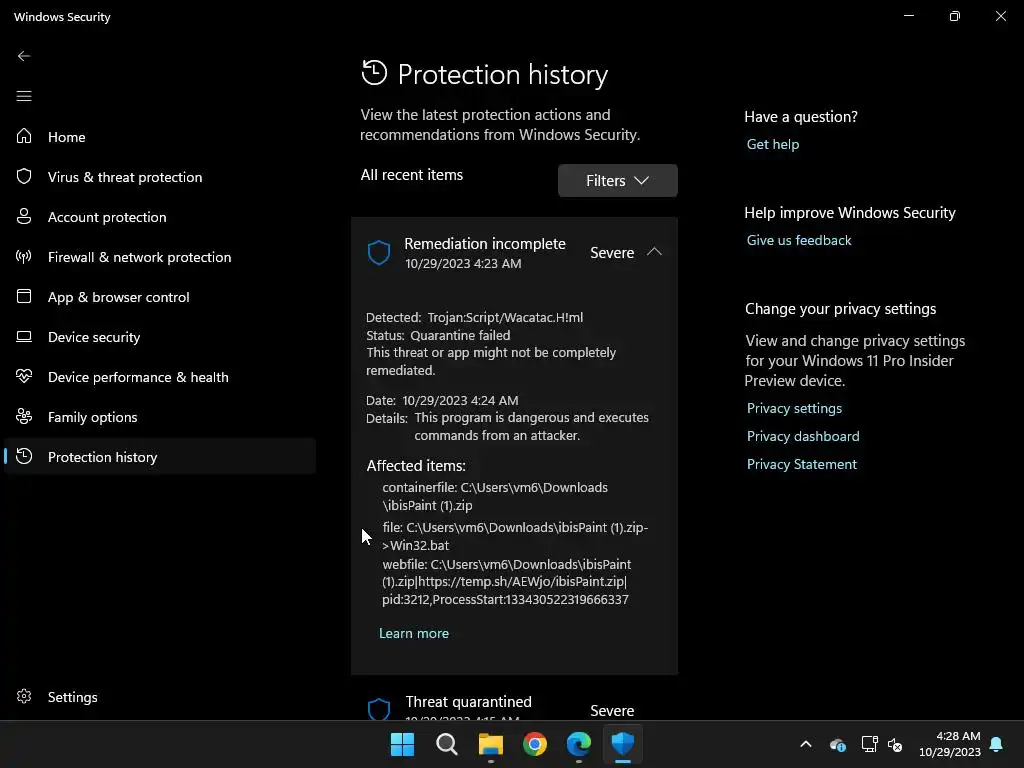Image resolution: width=1024 pixels, height=768 pixels.
Task: Launch Google Chrome from the taskbar
Action: (x=535, y=744)
